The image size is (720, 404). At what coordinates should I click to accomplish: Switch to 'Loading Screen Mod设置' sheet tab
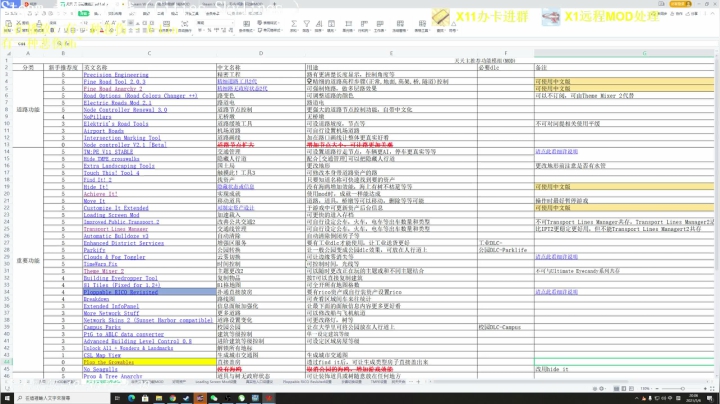pos(215,382)
